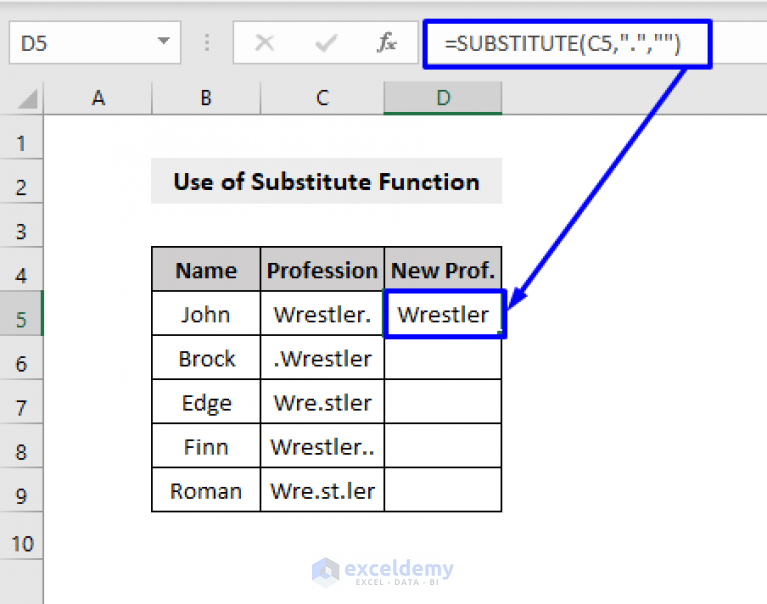Click the Use of Substitute Function title cell
This screenshot has height=604, width=767.
click(326, 181)
